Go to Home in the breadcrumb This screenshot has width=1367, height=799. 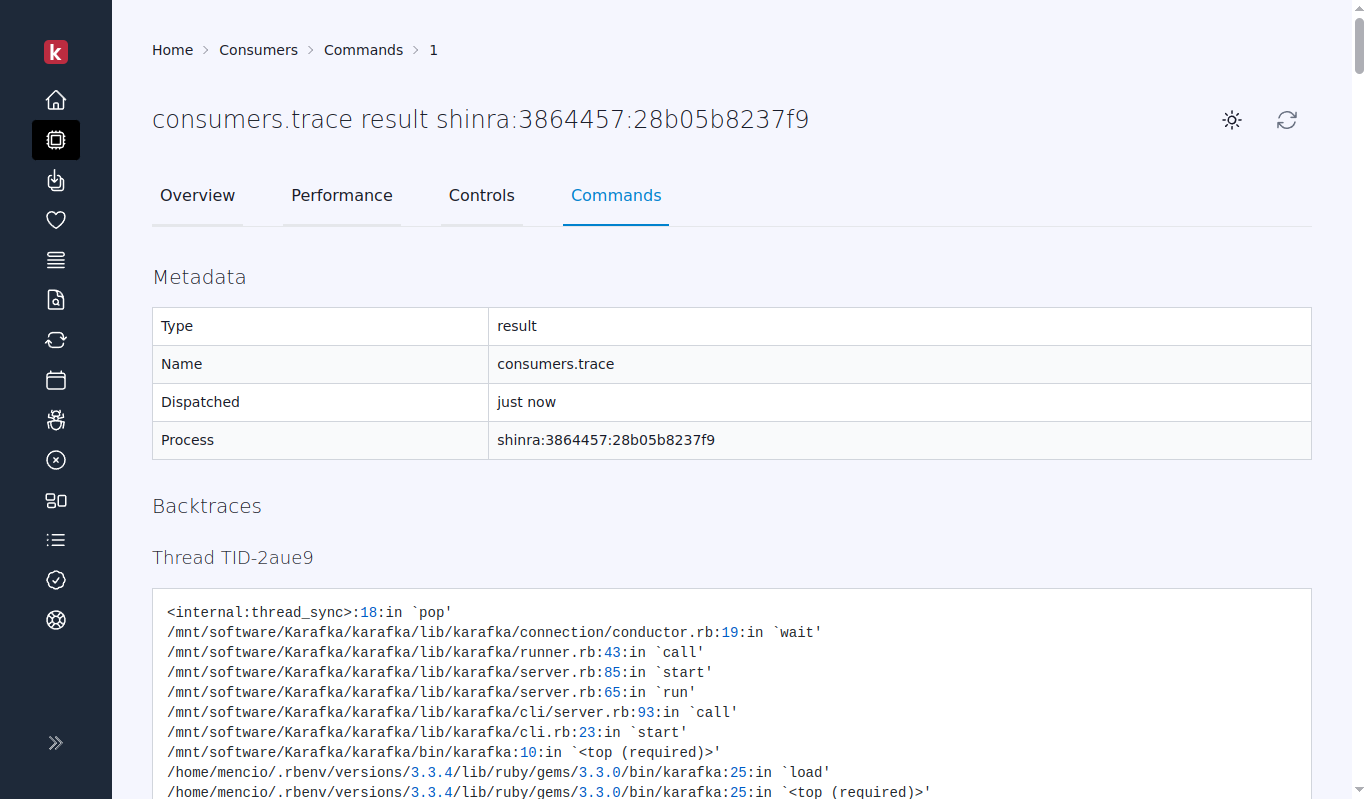click(x=172, y=50)
